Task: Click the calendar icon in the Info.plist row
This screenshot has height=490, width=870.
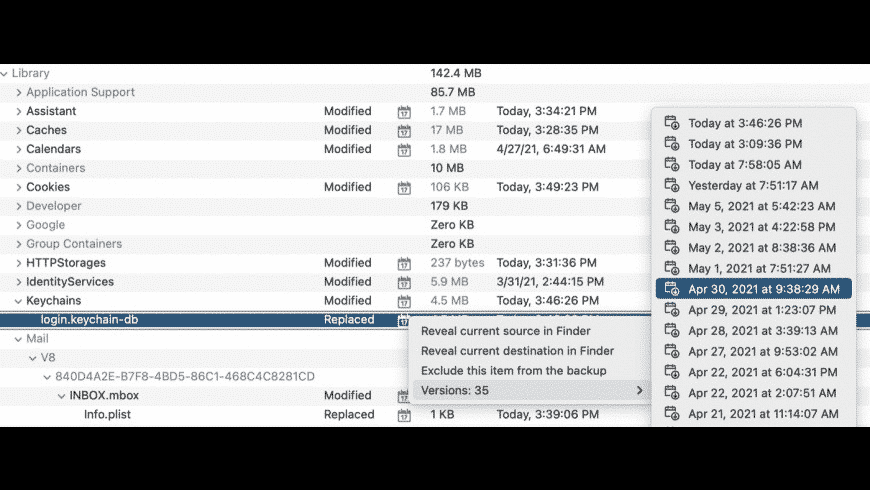Action: click(404, 415)
